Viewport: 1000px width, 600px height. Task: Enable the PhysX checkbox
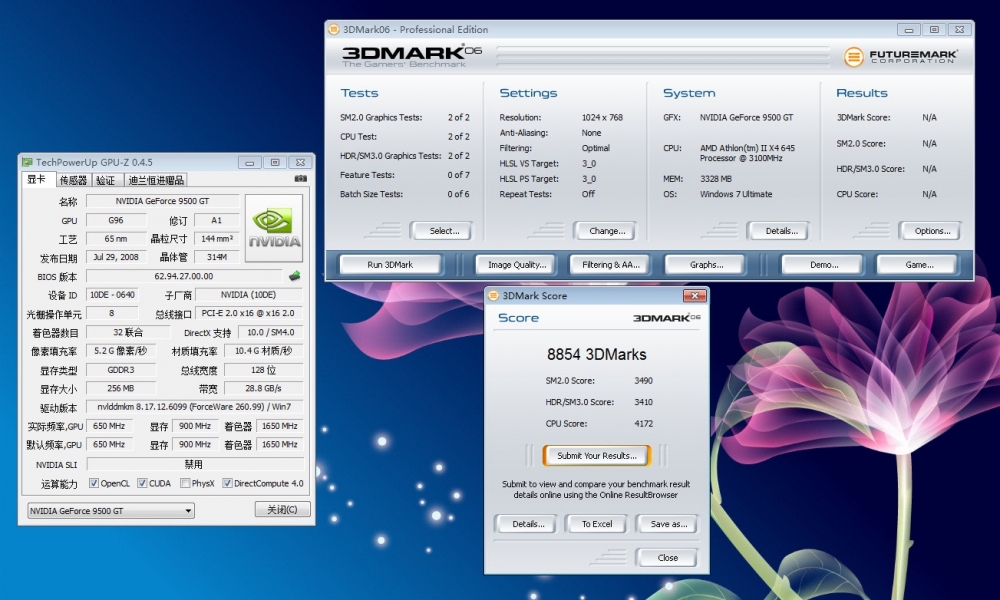[185, 483]
